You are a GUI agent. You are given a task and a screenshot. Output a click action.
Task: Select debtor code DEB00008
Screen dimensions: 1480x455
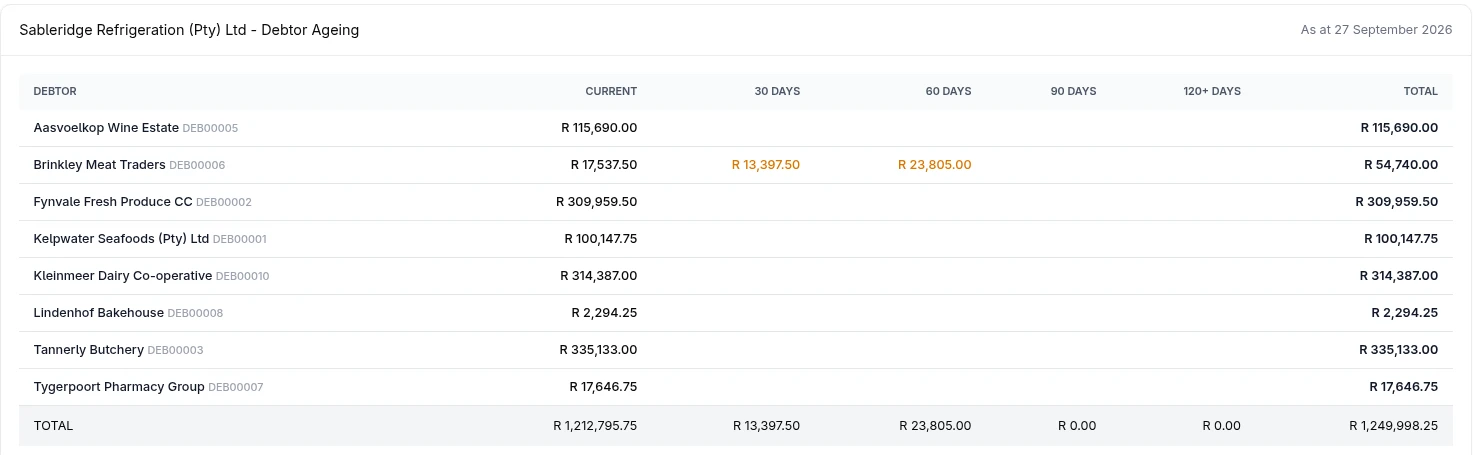point(195,314)
